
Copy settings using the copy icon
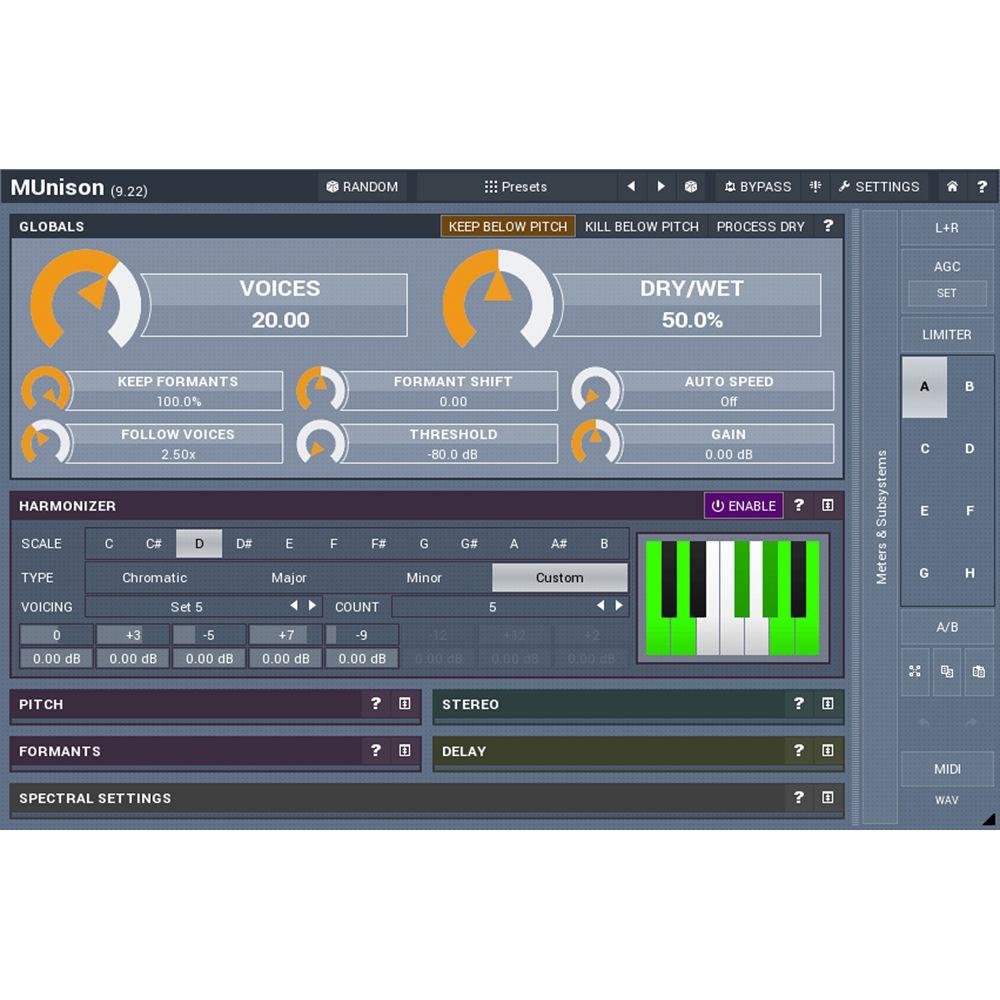pos(947,672)
